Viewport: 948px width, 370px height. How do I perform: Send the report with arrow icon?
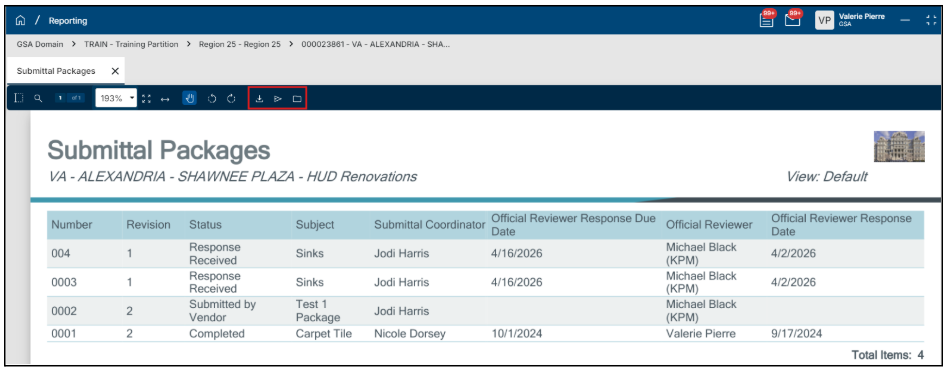pos(278,99)
